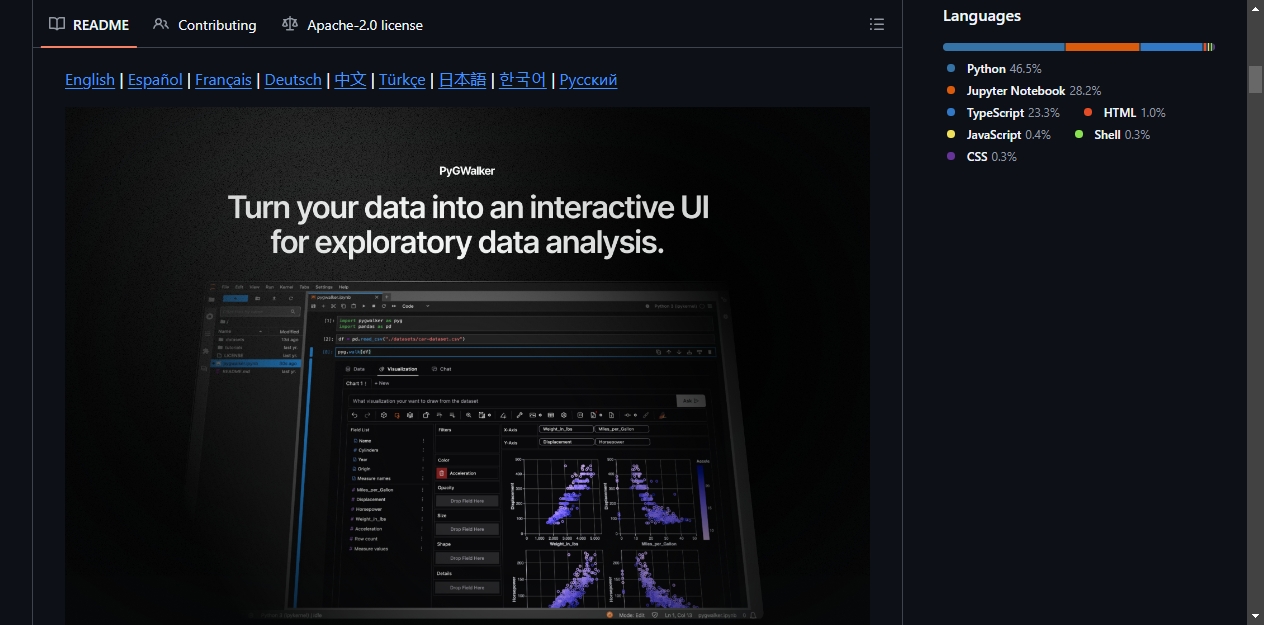Open the PyGWalker hero banner image
The width and height of the screenshot is (1264, 625).
click(467, 366)
